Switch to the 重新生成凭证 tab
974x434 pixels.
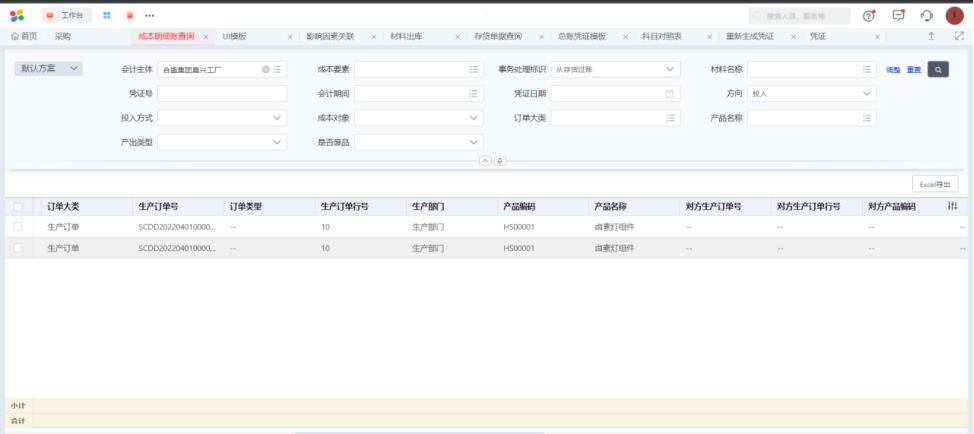click(x=750, y=37)
